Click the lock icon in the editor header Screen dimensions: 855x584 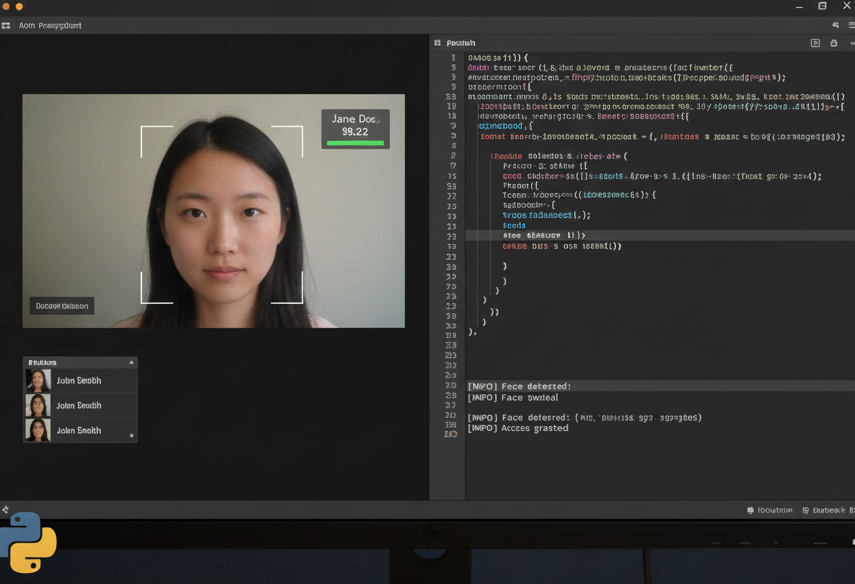click(834, 43)
